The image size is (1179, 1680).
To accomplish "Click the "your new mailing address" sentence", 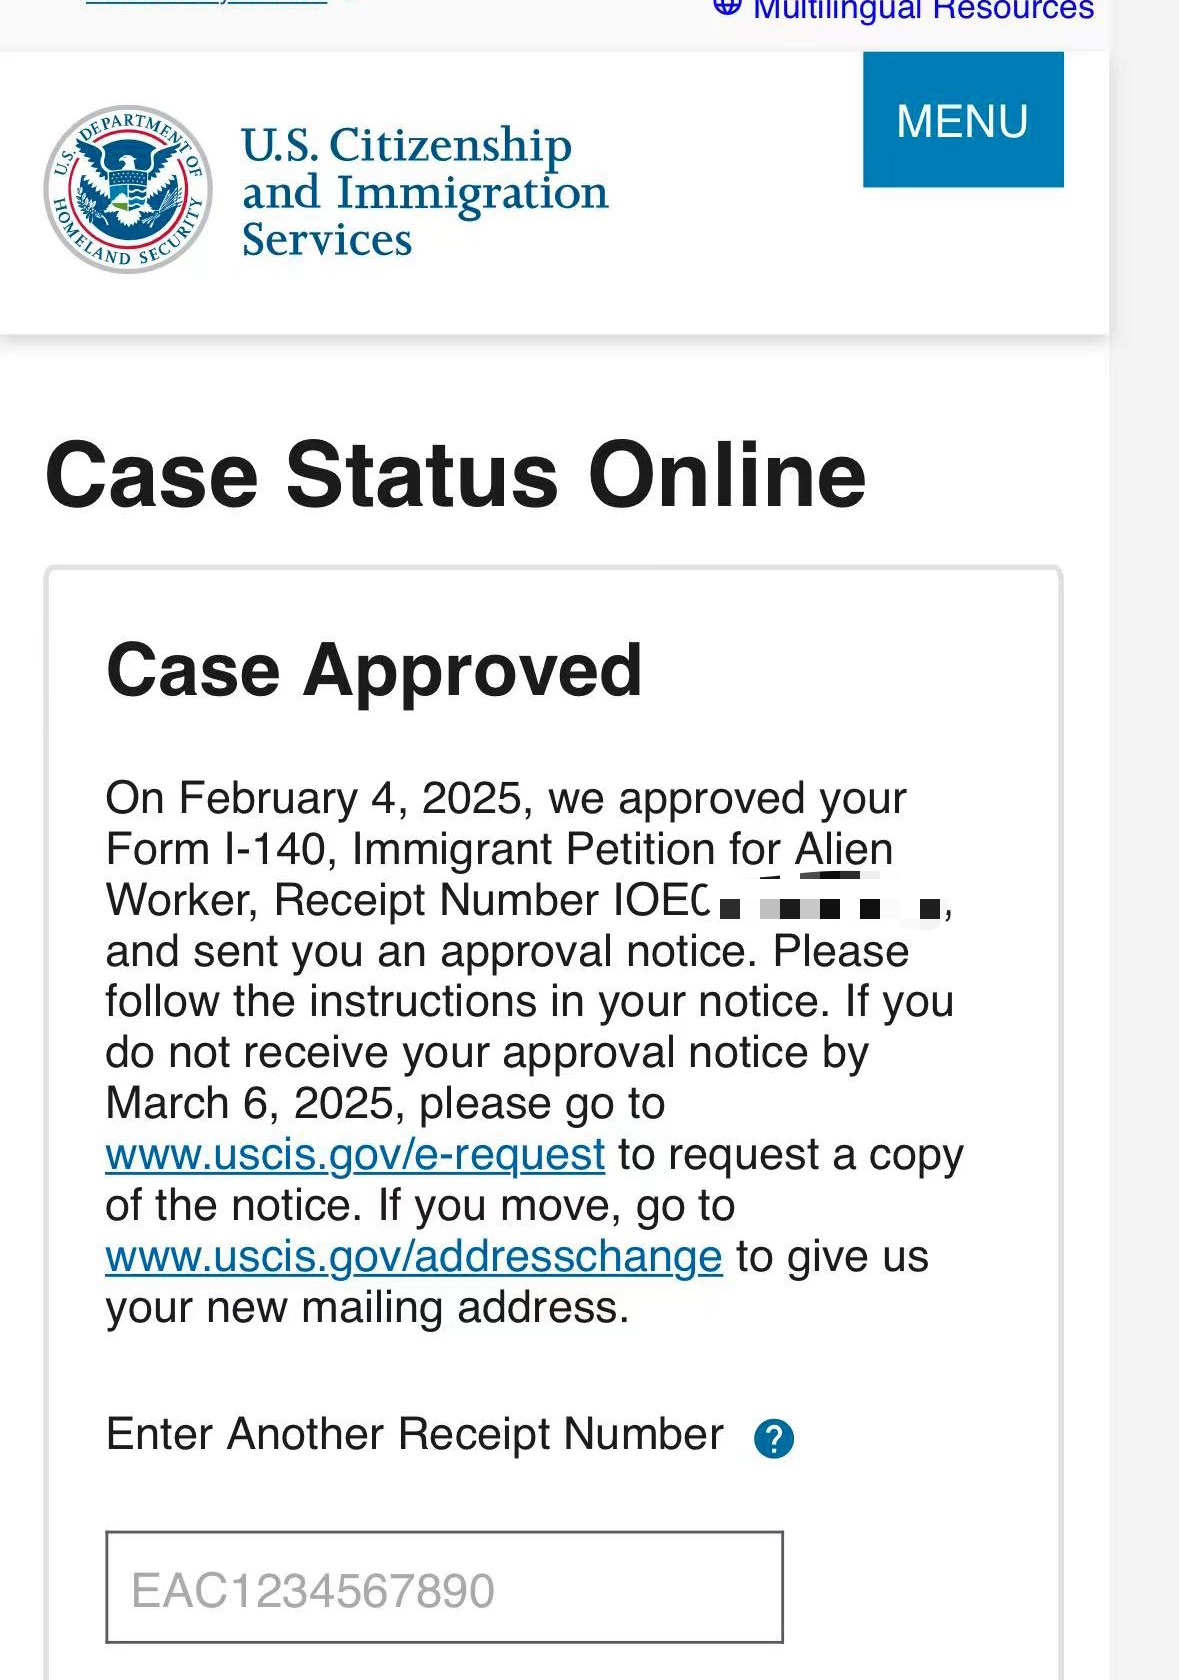I will click(x=367, y=1307).
